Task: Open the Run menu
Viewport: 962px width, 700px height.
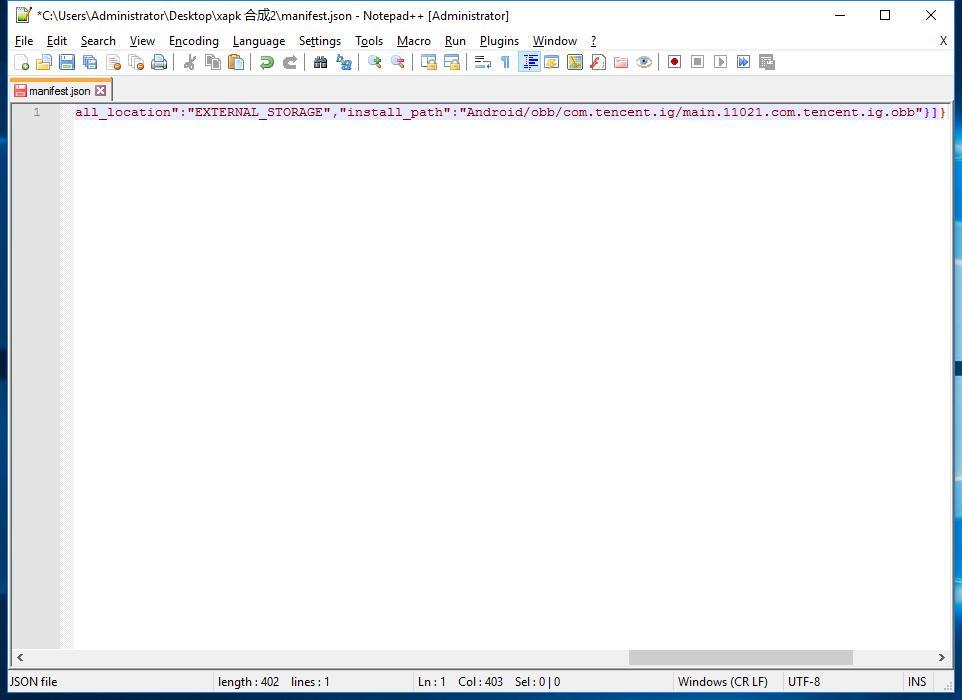Action: click(x=455, y=40)
